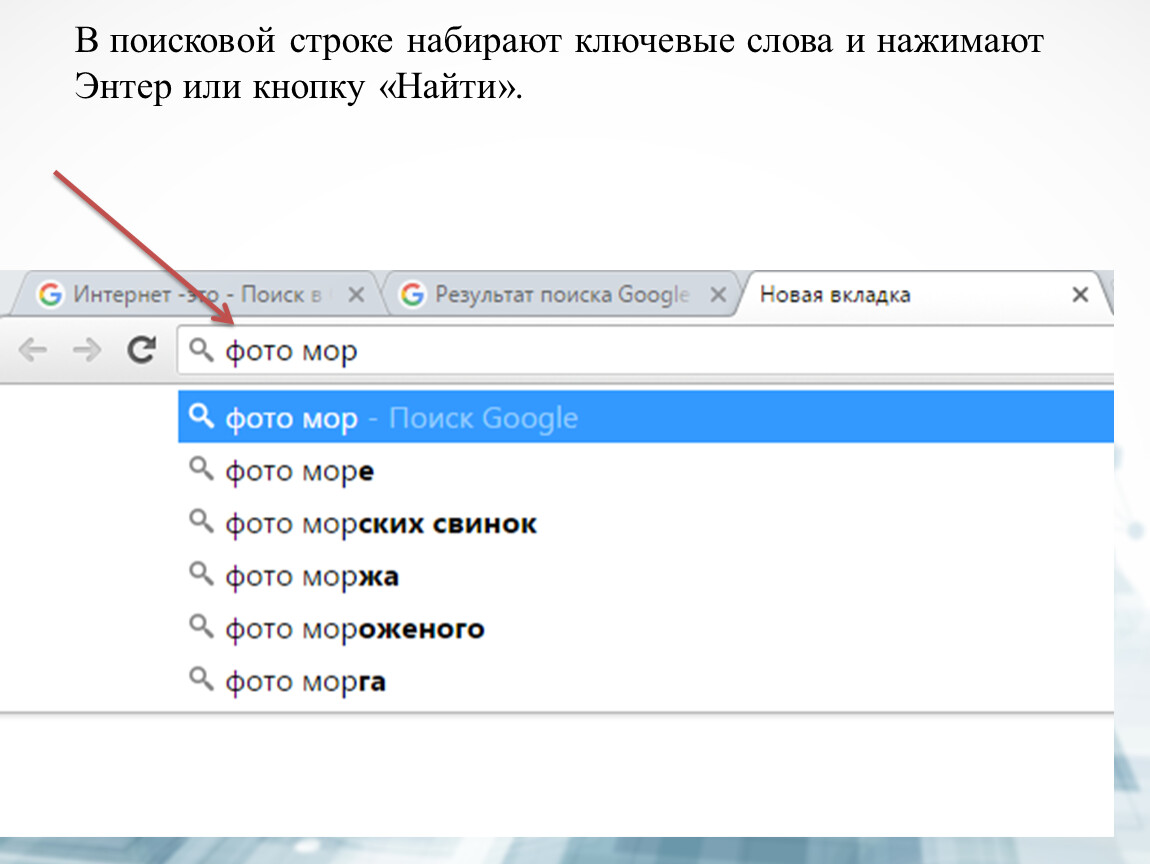The height and width of the screenshot is (864, 1150).
Task: Click the browser Back arrow
Action: click(x=33, y=351)
